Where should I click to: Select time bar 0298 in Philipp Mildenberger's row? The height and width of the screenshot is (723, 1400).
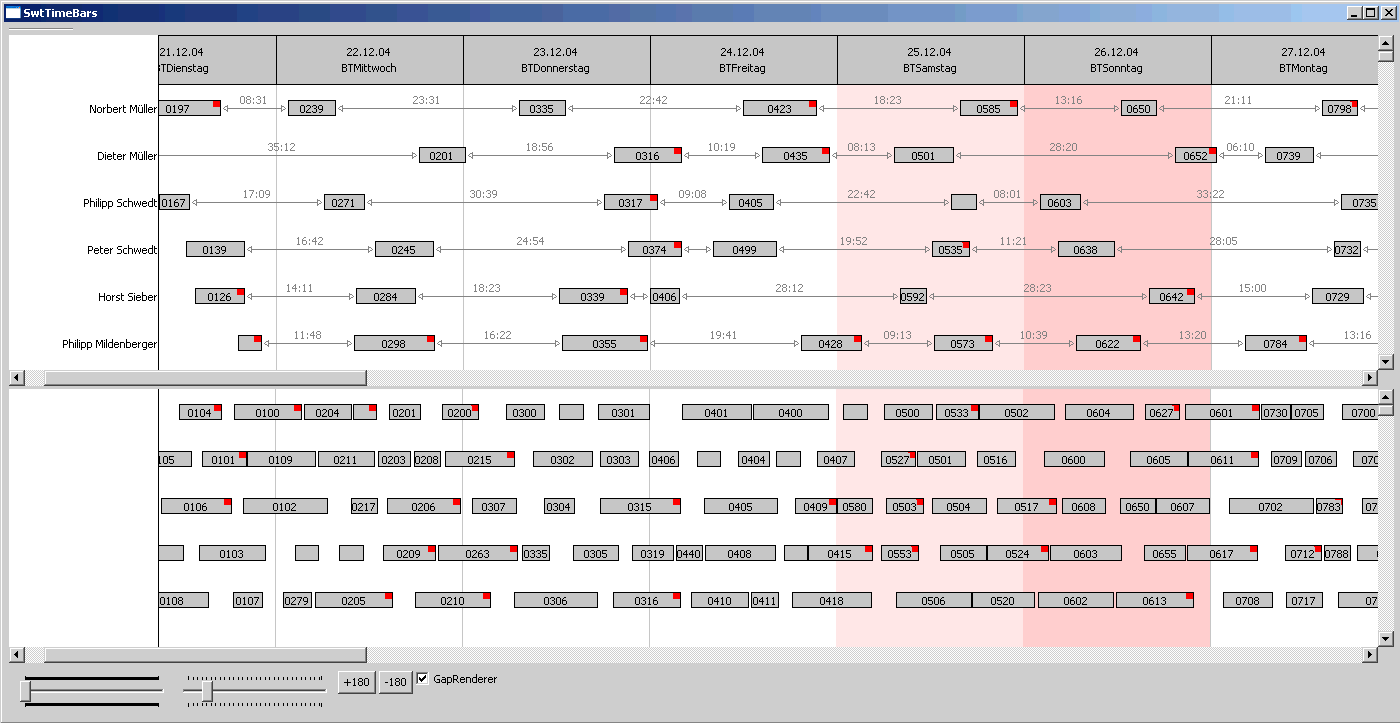(393, 344)
